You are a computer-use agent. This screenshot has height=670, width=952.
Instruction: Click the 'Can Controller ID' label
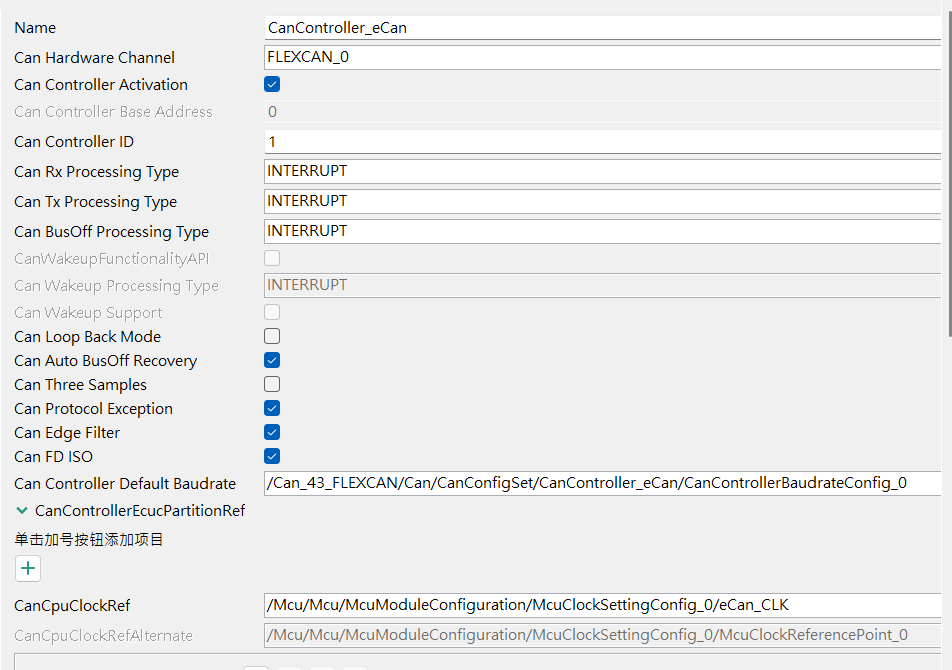pos(74,142)
